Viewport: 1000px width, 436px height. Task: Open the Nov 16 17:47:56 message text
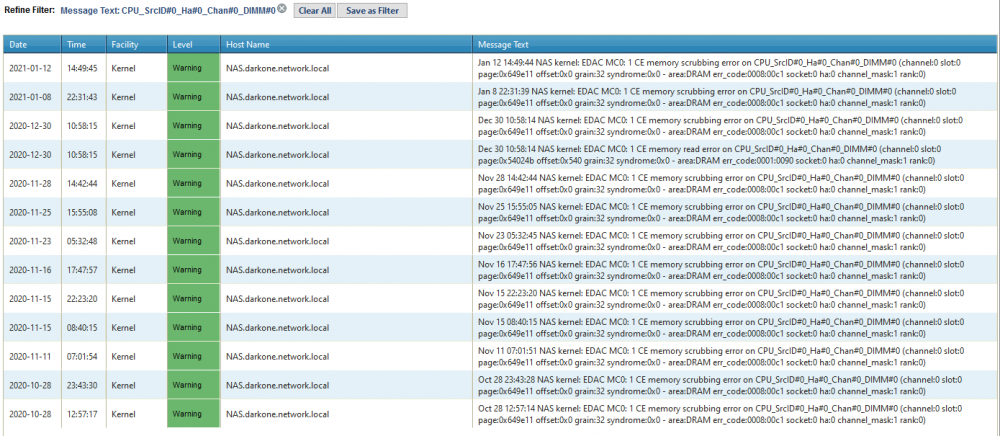coord(719,270)
